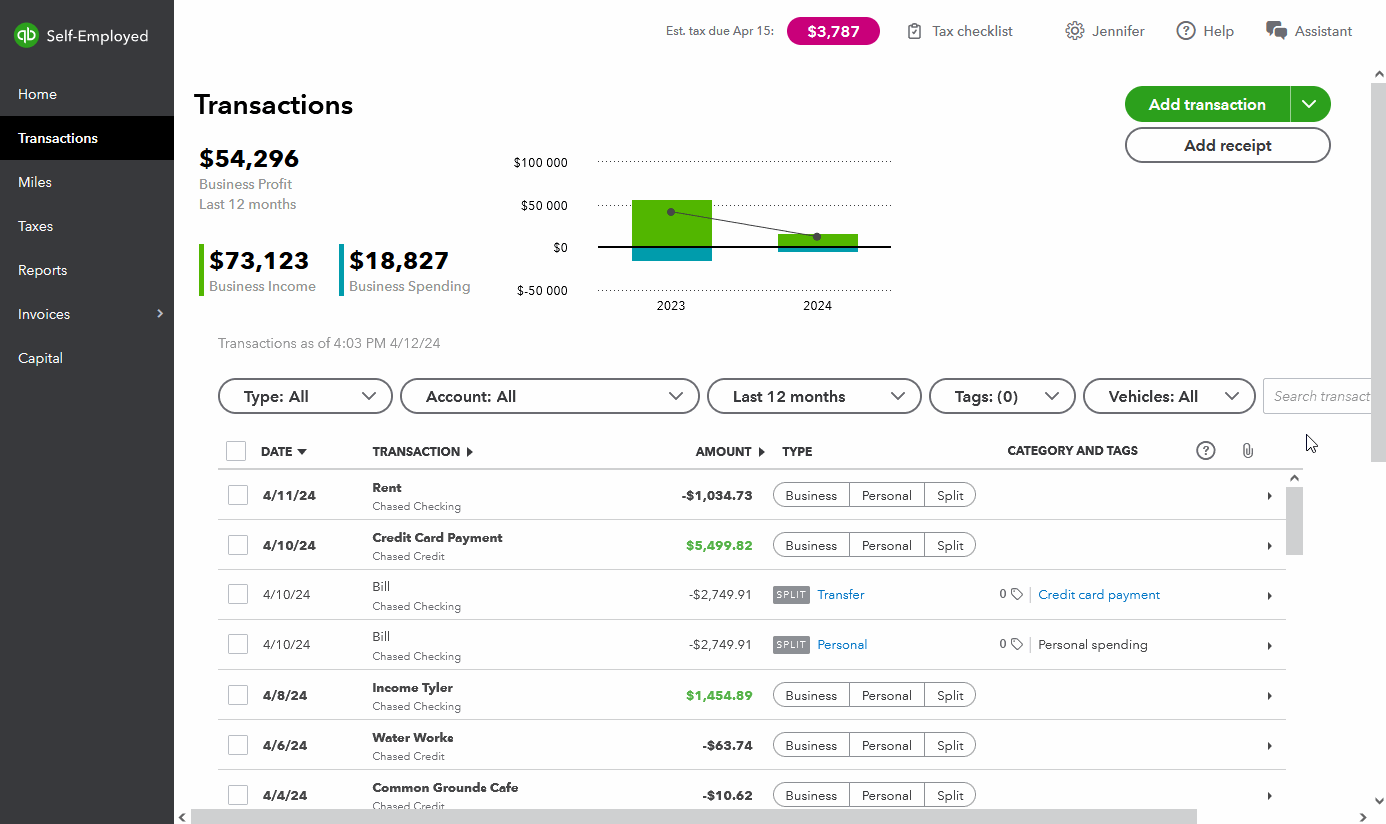Open the Tax checklist clipboard icon

(914, 31)
